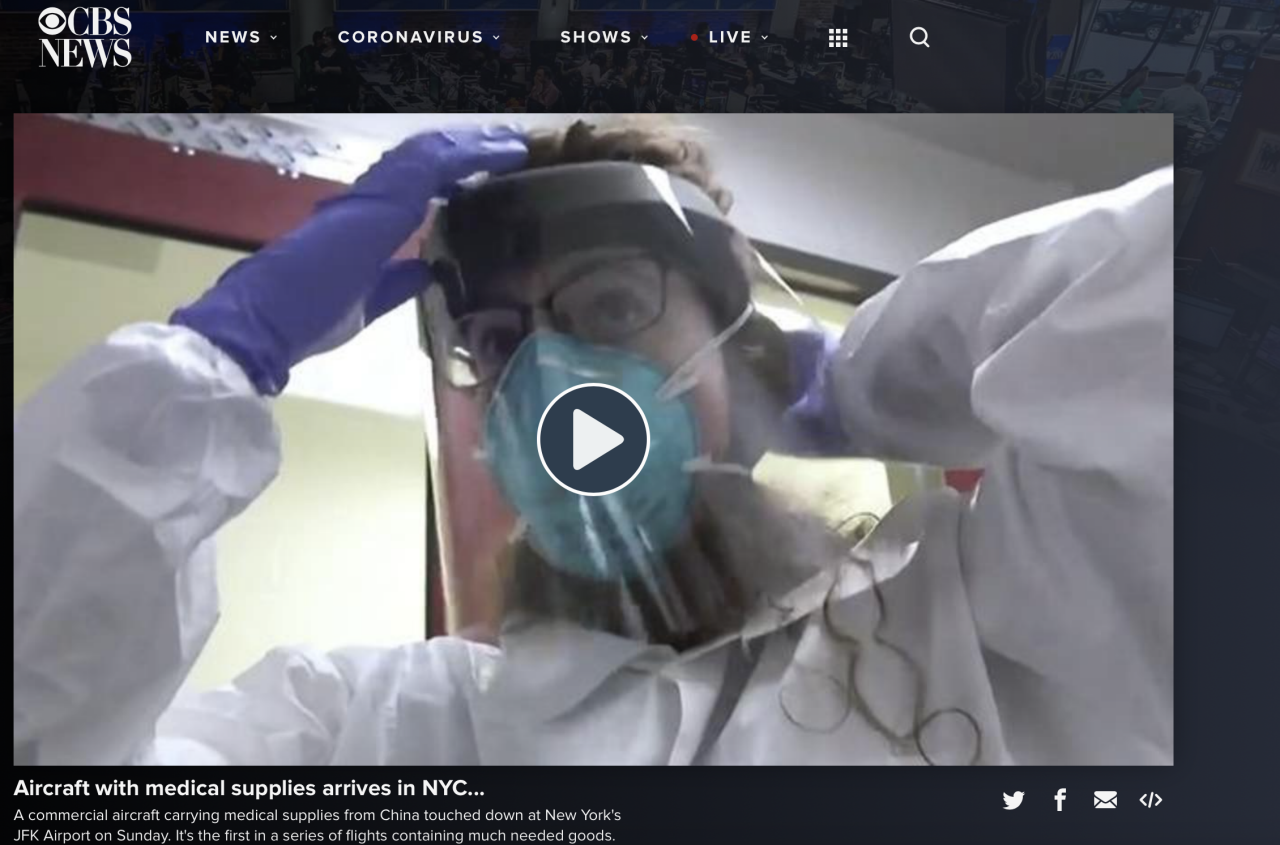The height and width of the screenshot is (845, 1280).
Task: Open the Live menu
Action: point(729,37)
